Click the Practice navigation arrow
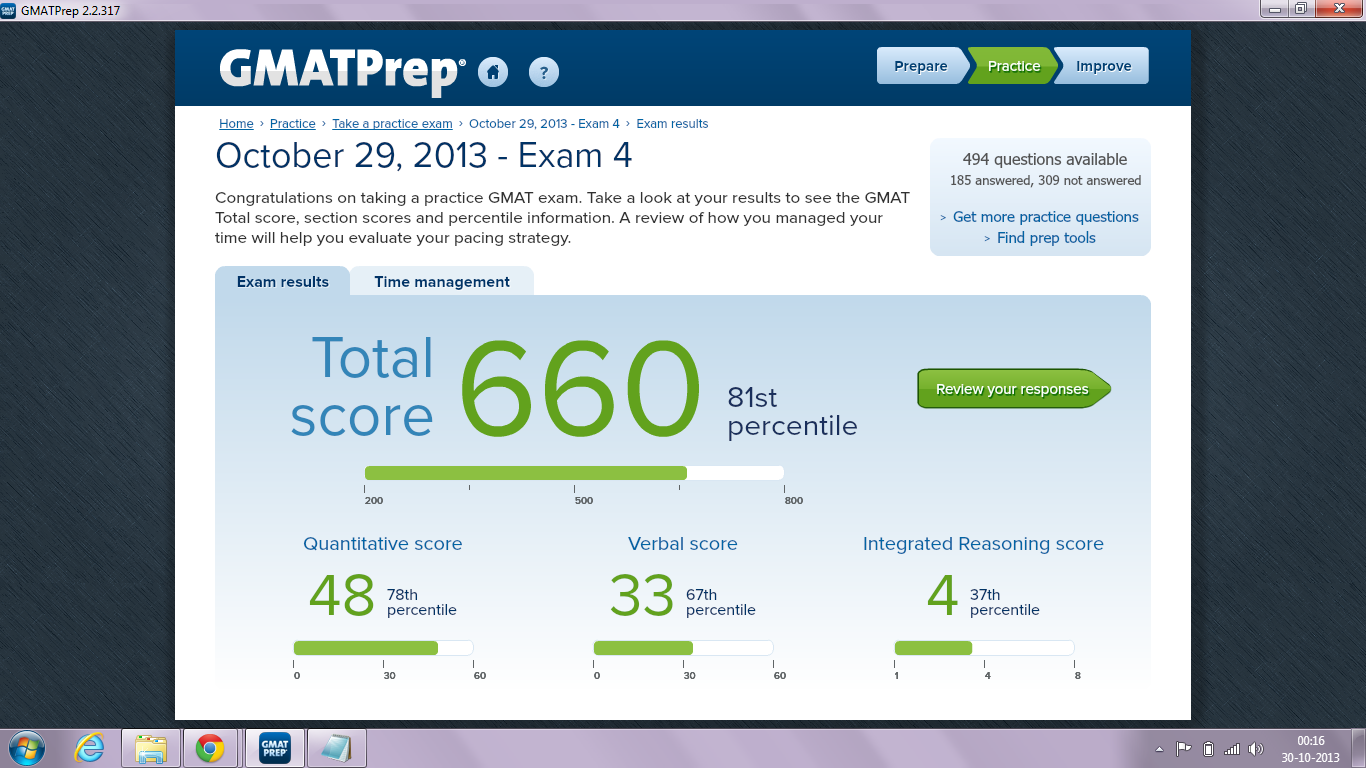Image resolution: width=1366 pixels, height=768 pixels. [1013, 65]
